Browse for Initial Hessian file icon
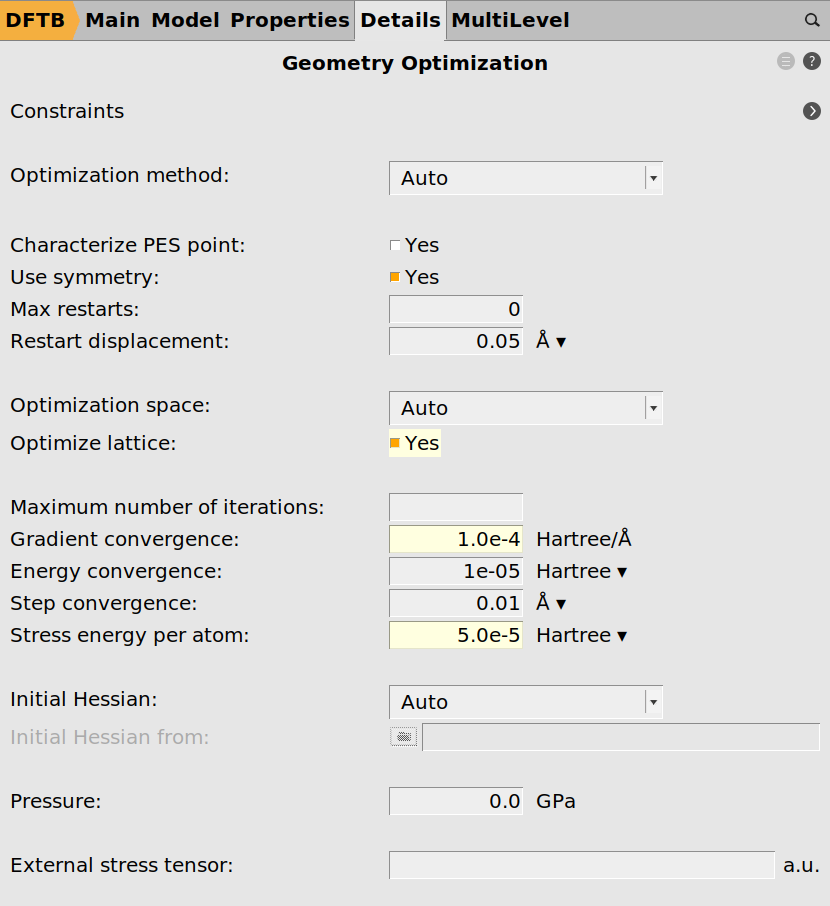This screenshot has width=830, height=906. [x=403, y=737]
